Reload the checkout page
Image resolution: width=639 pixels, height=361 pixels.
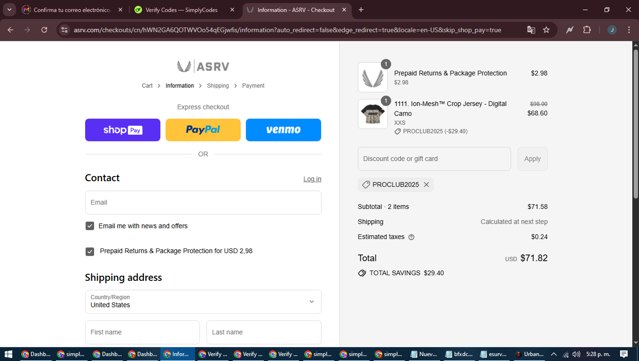(x=44, y=30)
